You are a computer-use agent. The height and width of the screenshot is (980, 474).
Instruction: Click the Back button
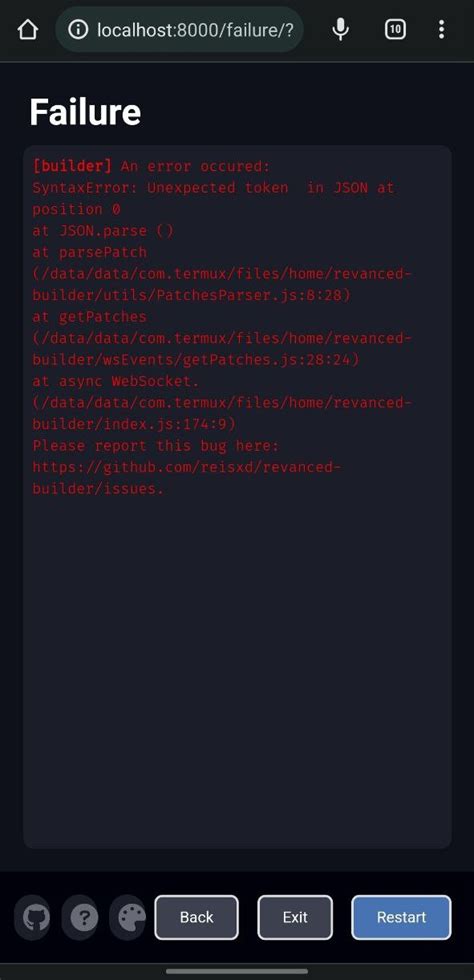tap(196, 918)
